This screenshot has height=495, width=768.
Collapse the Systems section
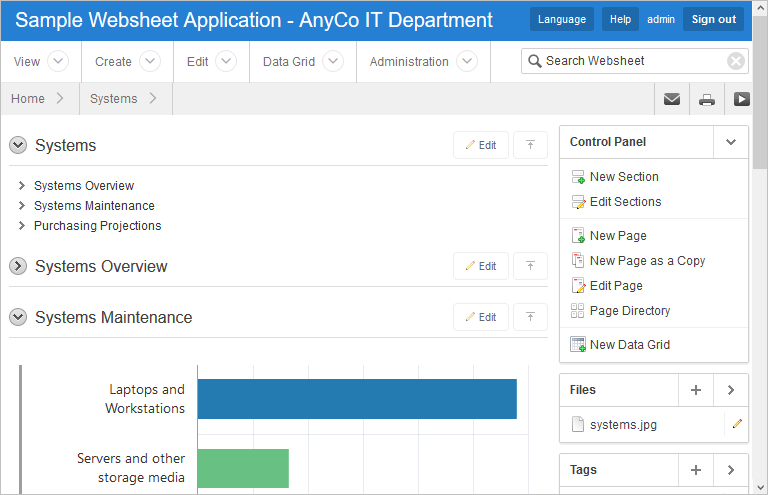pyautogui.click(x=18, y=146)
